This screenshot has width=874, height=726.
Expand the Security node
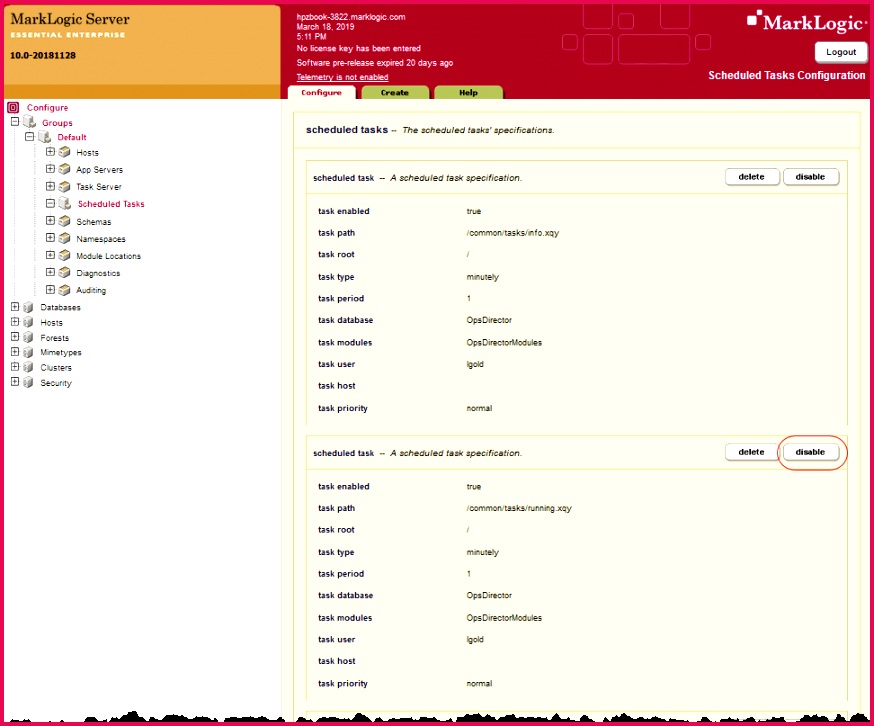[x=15, y=381]
